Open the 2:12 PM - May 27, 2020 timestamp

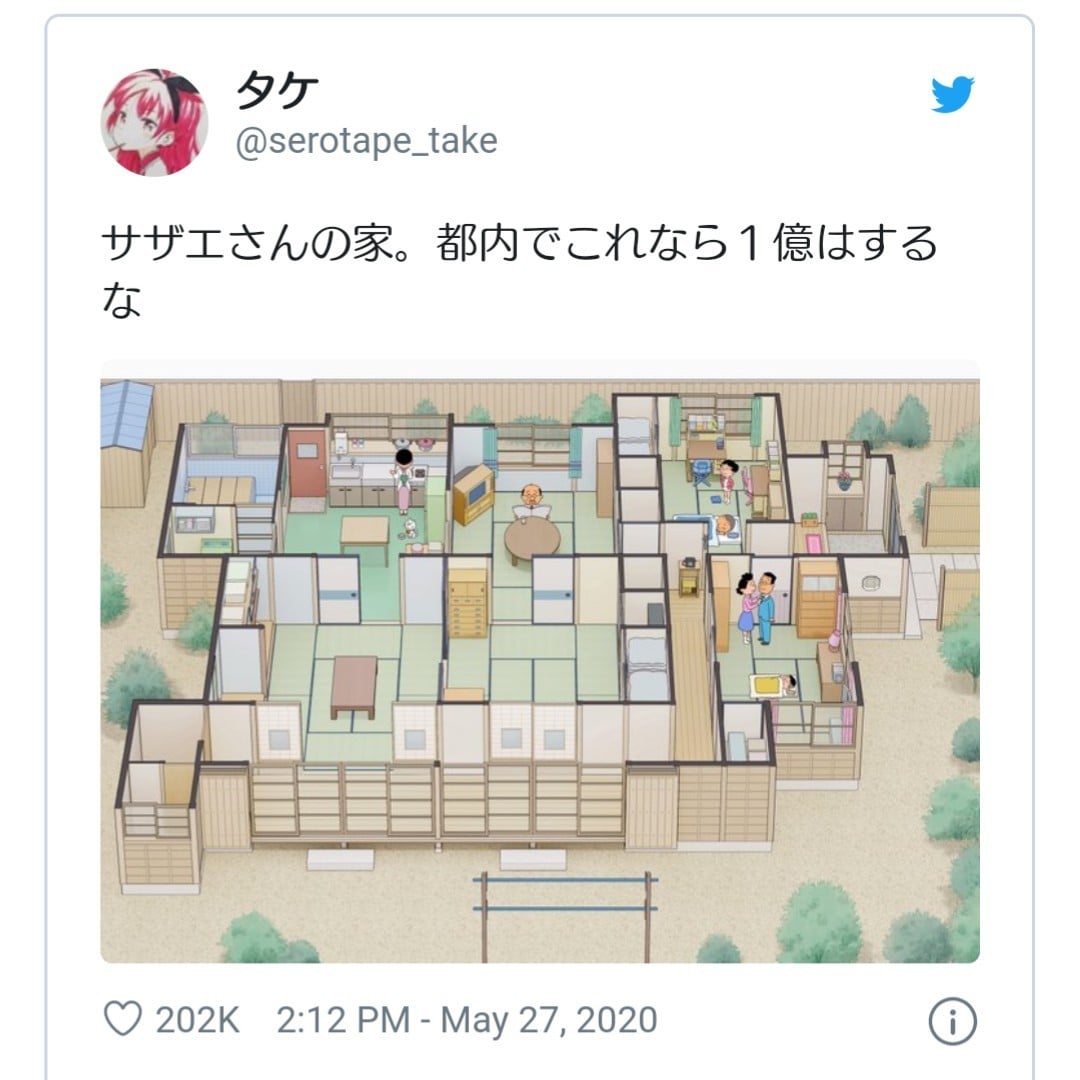466,1020
